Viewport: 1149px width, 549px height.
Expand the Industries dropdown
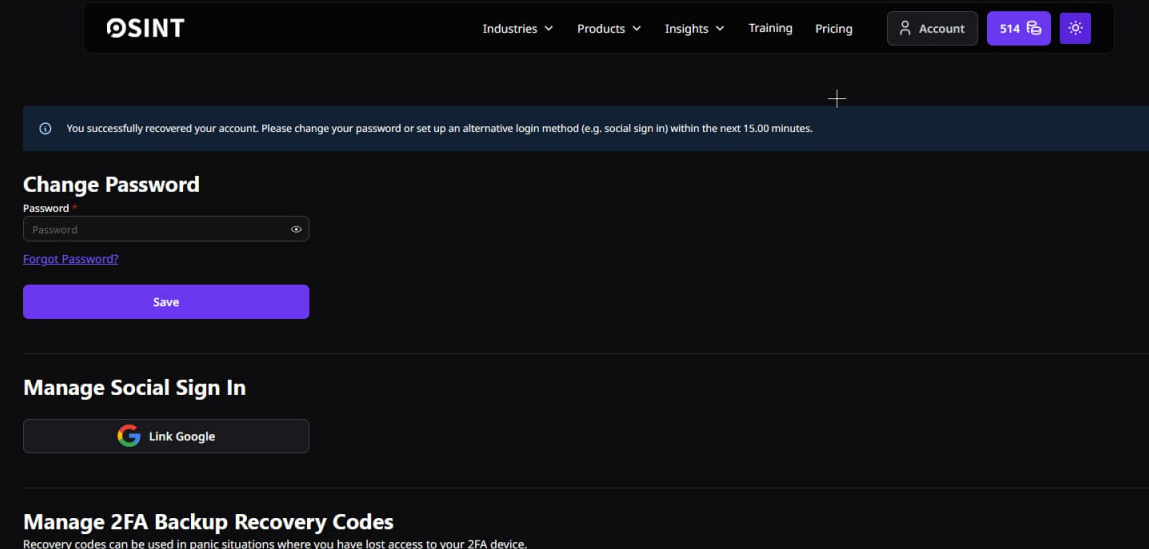point(517,29)
